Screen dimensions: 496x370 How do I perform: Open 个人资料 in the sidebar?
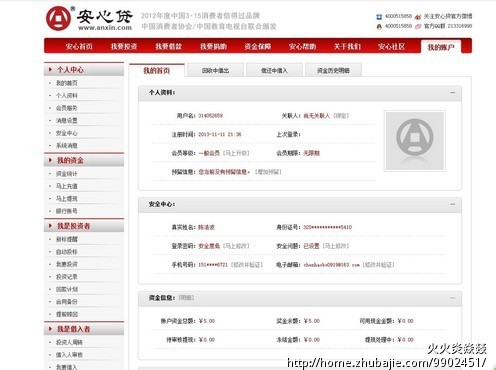click(67, 96)
